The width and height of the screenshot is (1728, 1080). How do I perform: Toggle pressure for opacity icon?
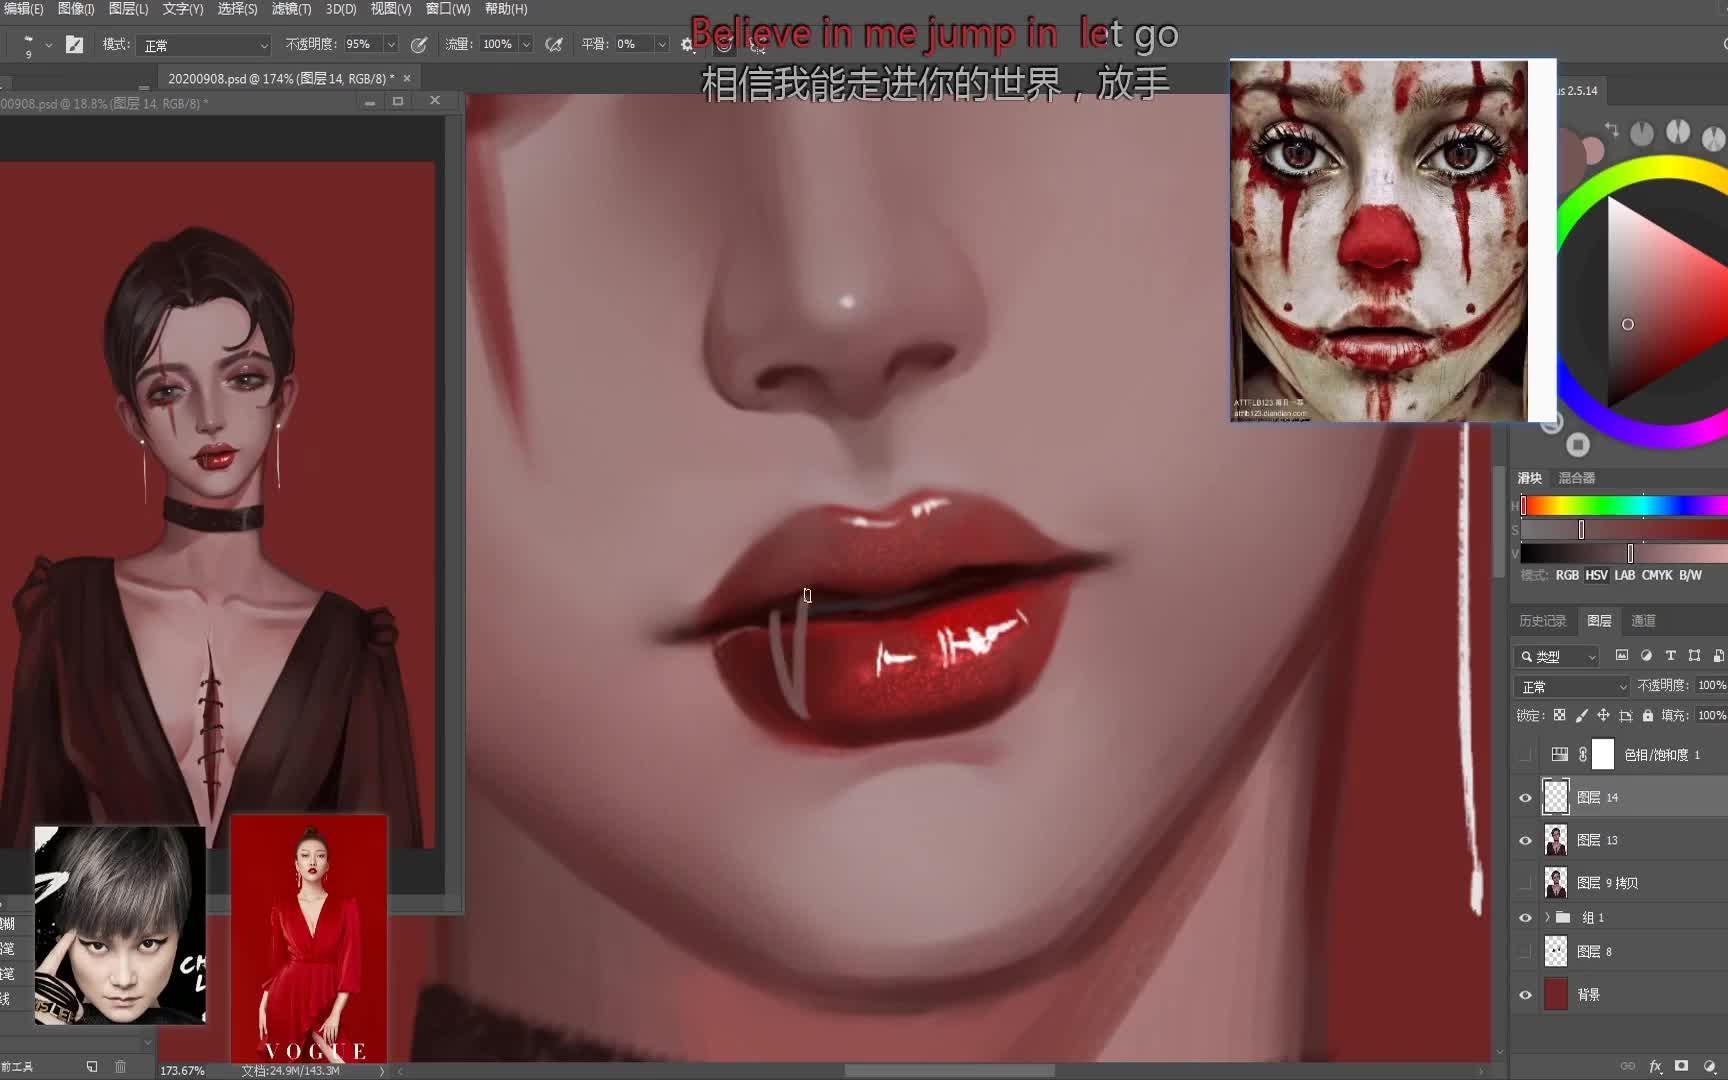pyautogui.click(x=419, y=44)
